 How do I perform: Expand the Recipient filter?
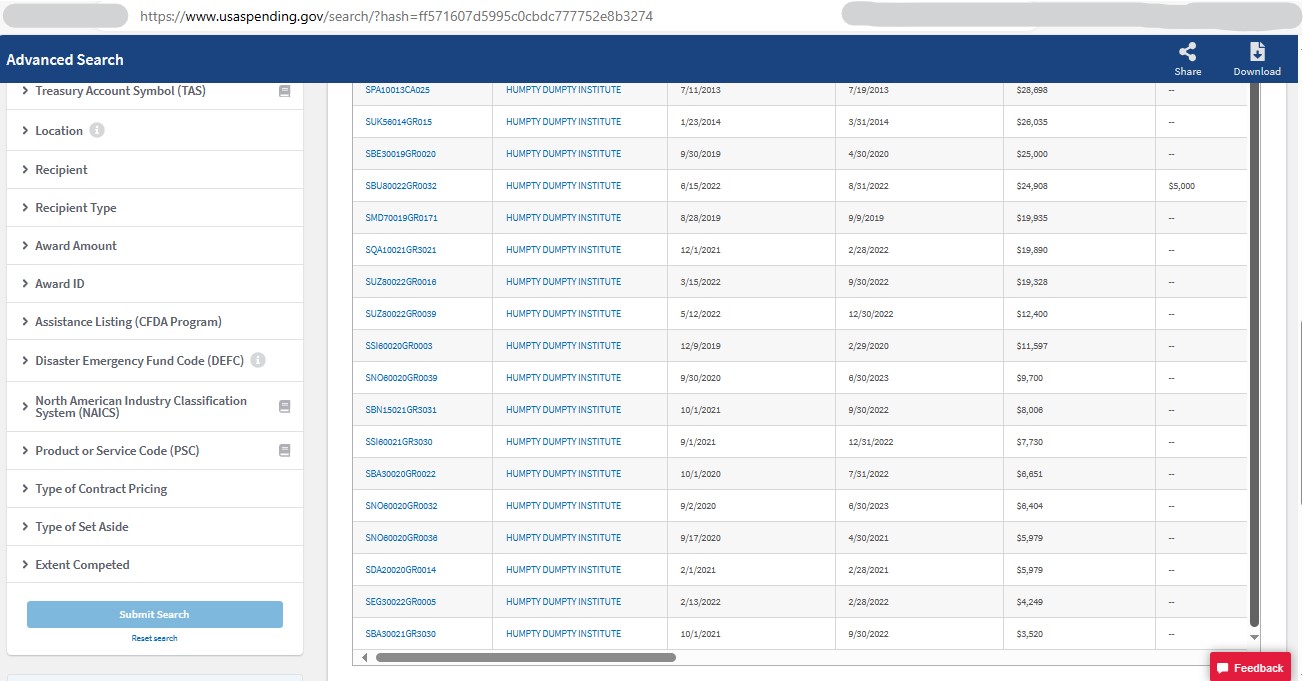click(61, 170)
